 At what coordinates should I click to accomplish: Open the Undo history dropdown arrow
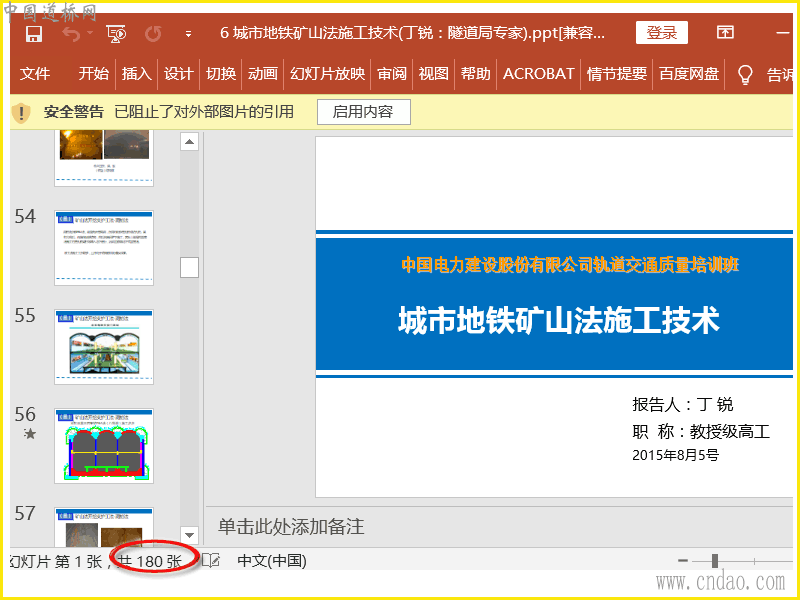[90, 33]
